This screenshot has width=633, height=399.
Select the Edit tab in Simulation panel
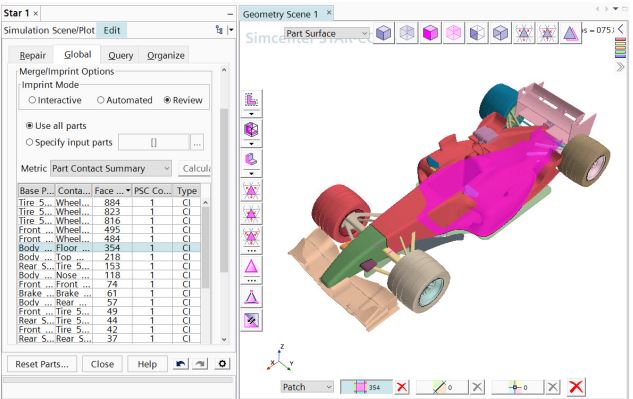(x=111, y=30)
